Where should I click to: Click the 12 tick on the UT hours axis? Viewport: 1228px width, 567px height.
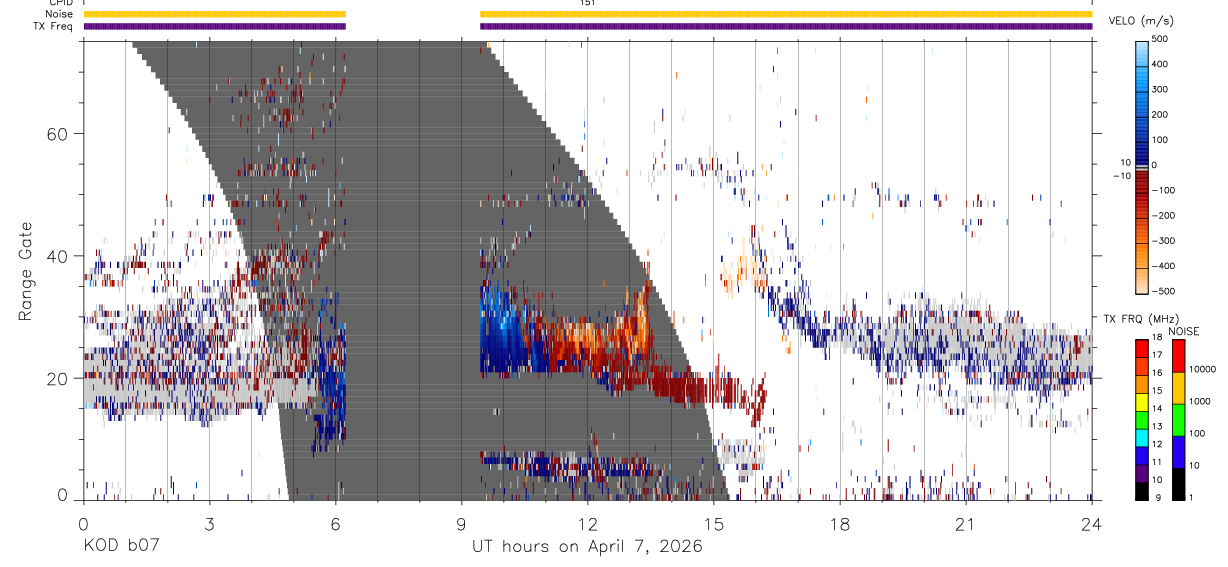pos(587,523)
